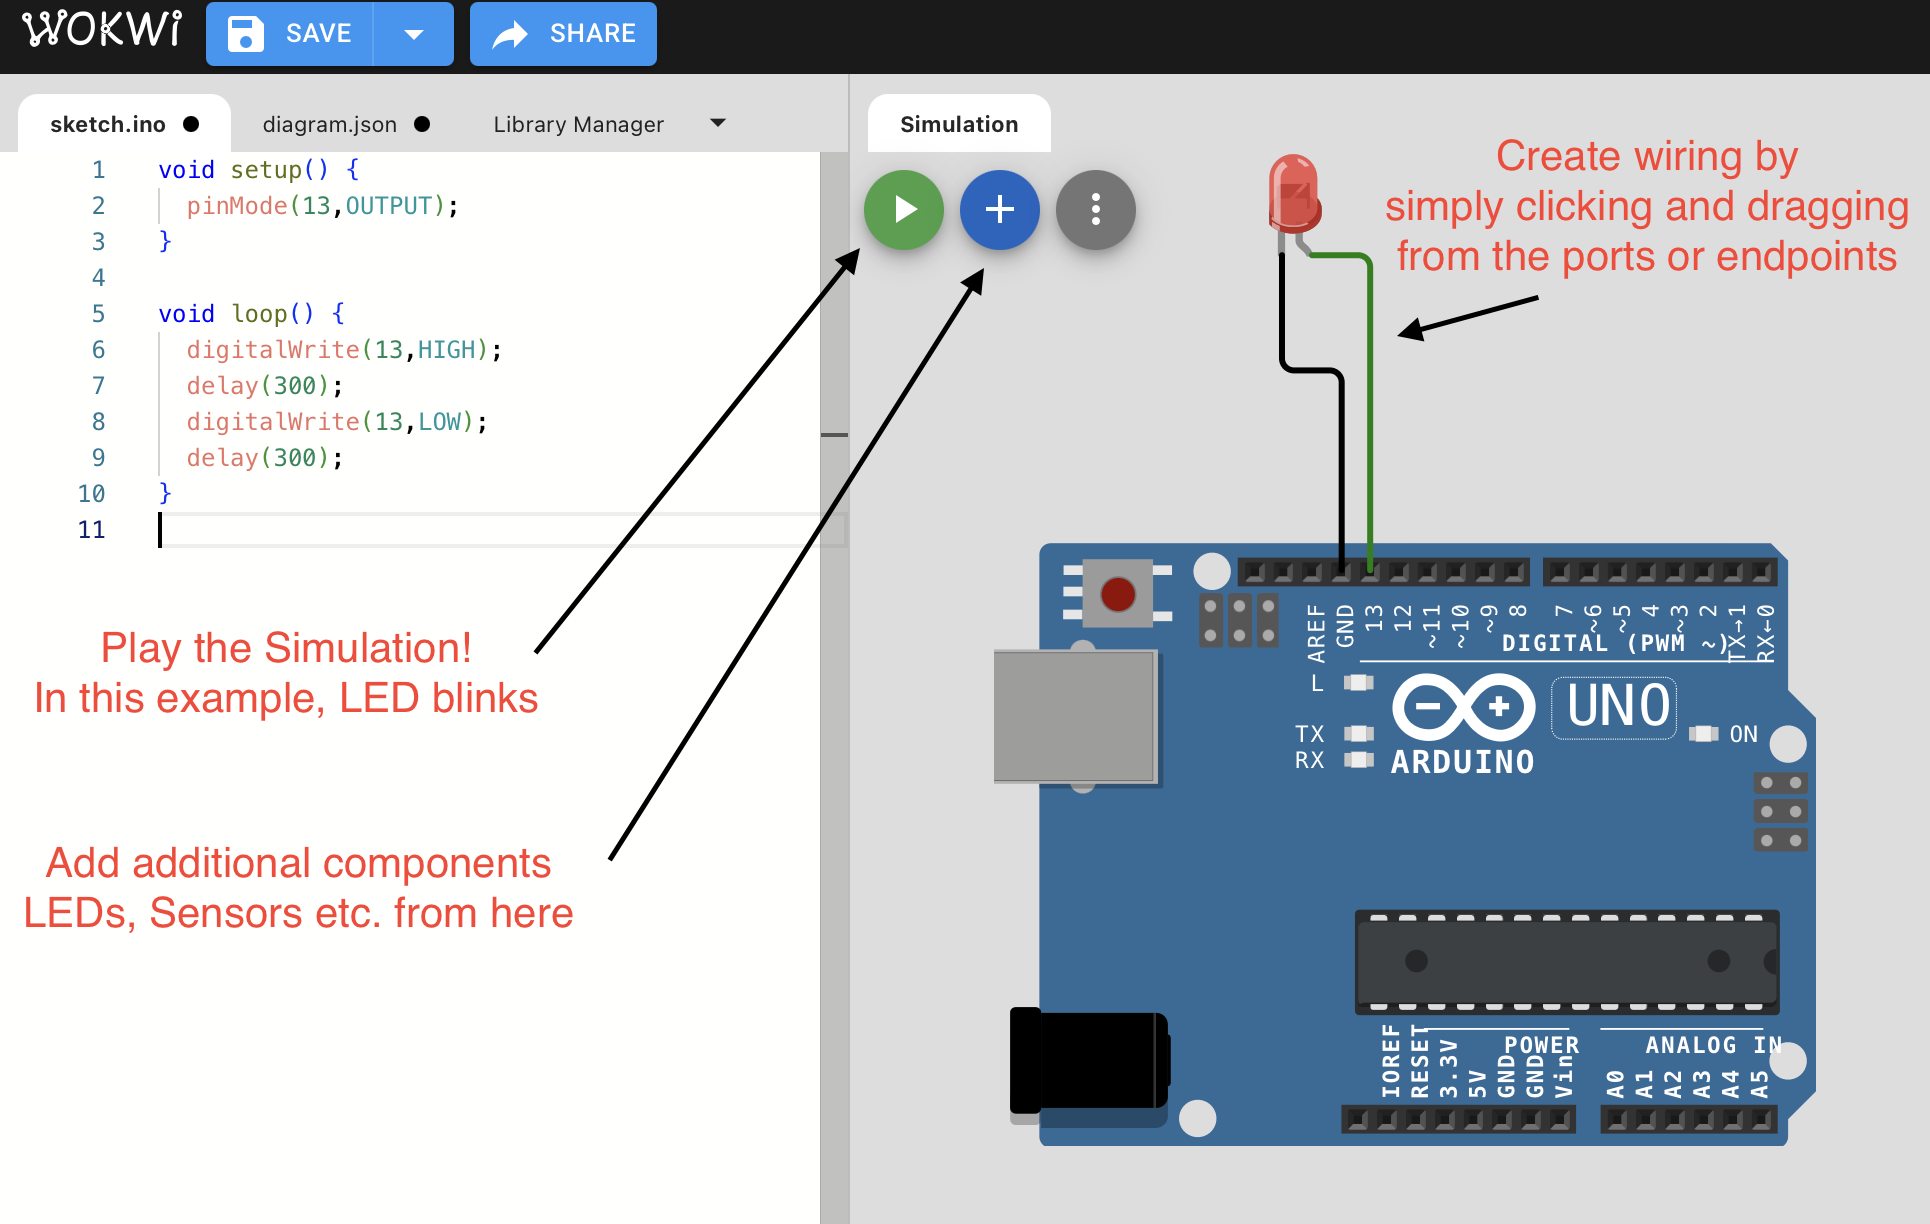Click the floppy disk save icon
This screenshot has height=1224, width=1930.
pyautogui.click(x=246, y=34)
